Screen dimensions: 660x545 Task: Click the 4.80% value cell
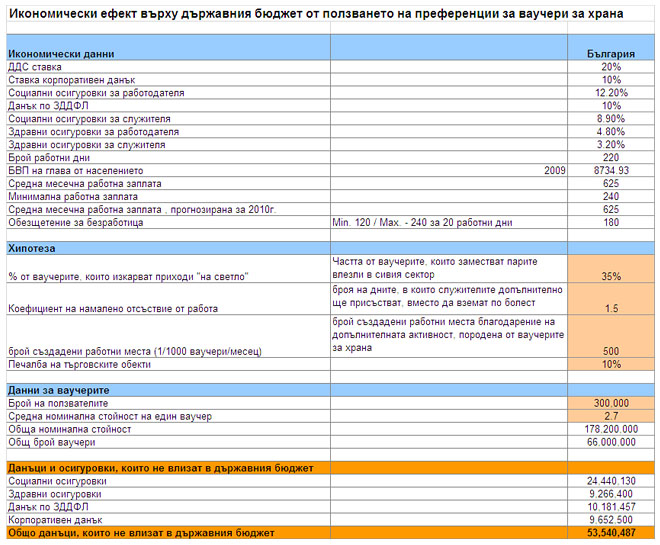click(611, 132)
